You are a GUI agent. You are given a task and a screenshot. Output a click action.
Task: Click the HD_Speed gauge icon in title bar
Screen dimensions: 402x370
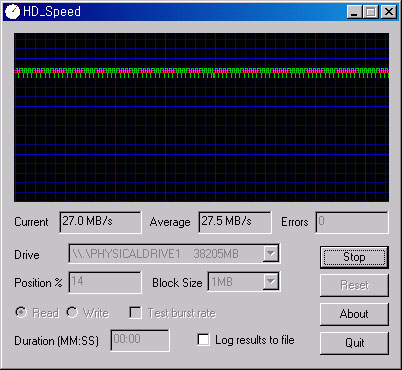13,12
